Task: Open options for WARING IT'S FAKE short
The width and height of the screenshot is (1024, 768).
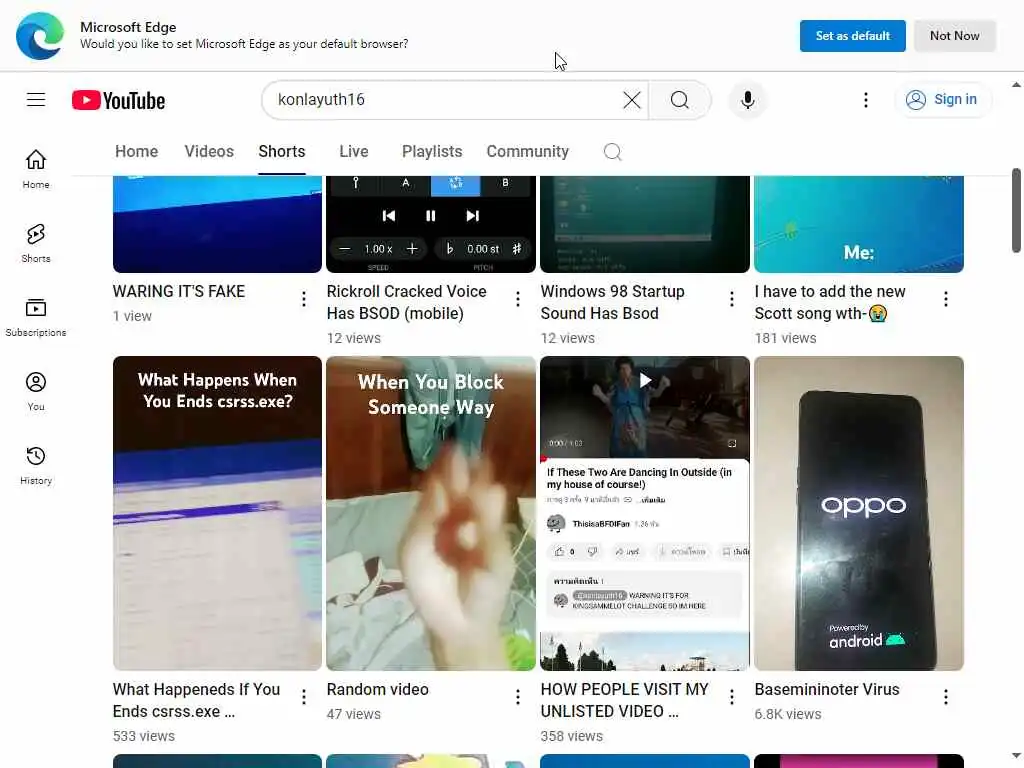Action: pyautogui.click(x=304, y=299)
